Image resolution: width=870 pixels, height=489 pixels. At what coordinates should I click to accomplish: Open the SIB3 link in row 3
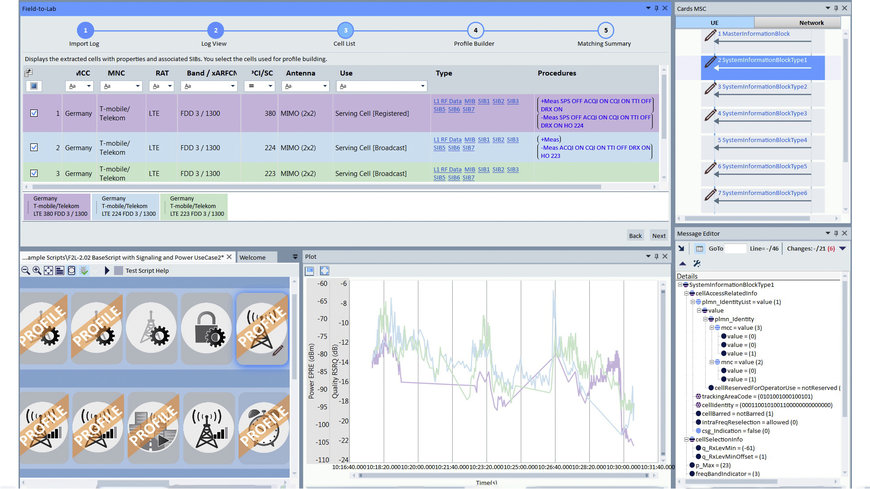point(513,169)
